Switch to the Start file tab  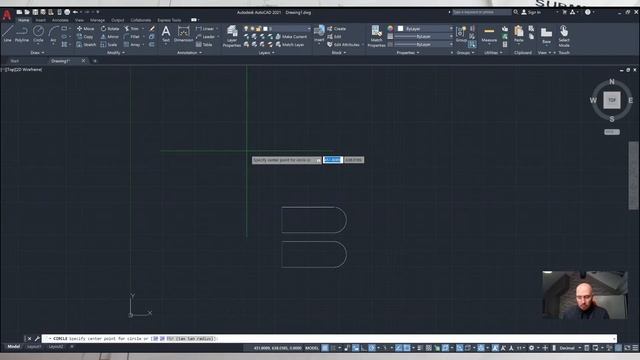[x=15, y=61]
